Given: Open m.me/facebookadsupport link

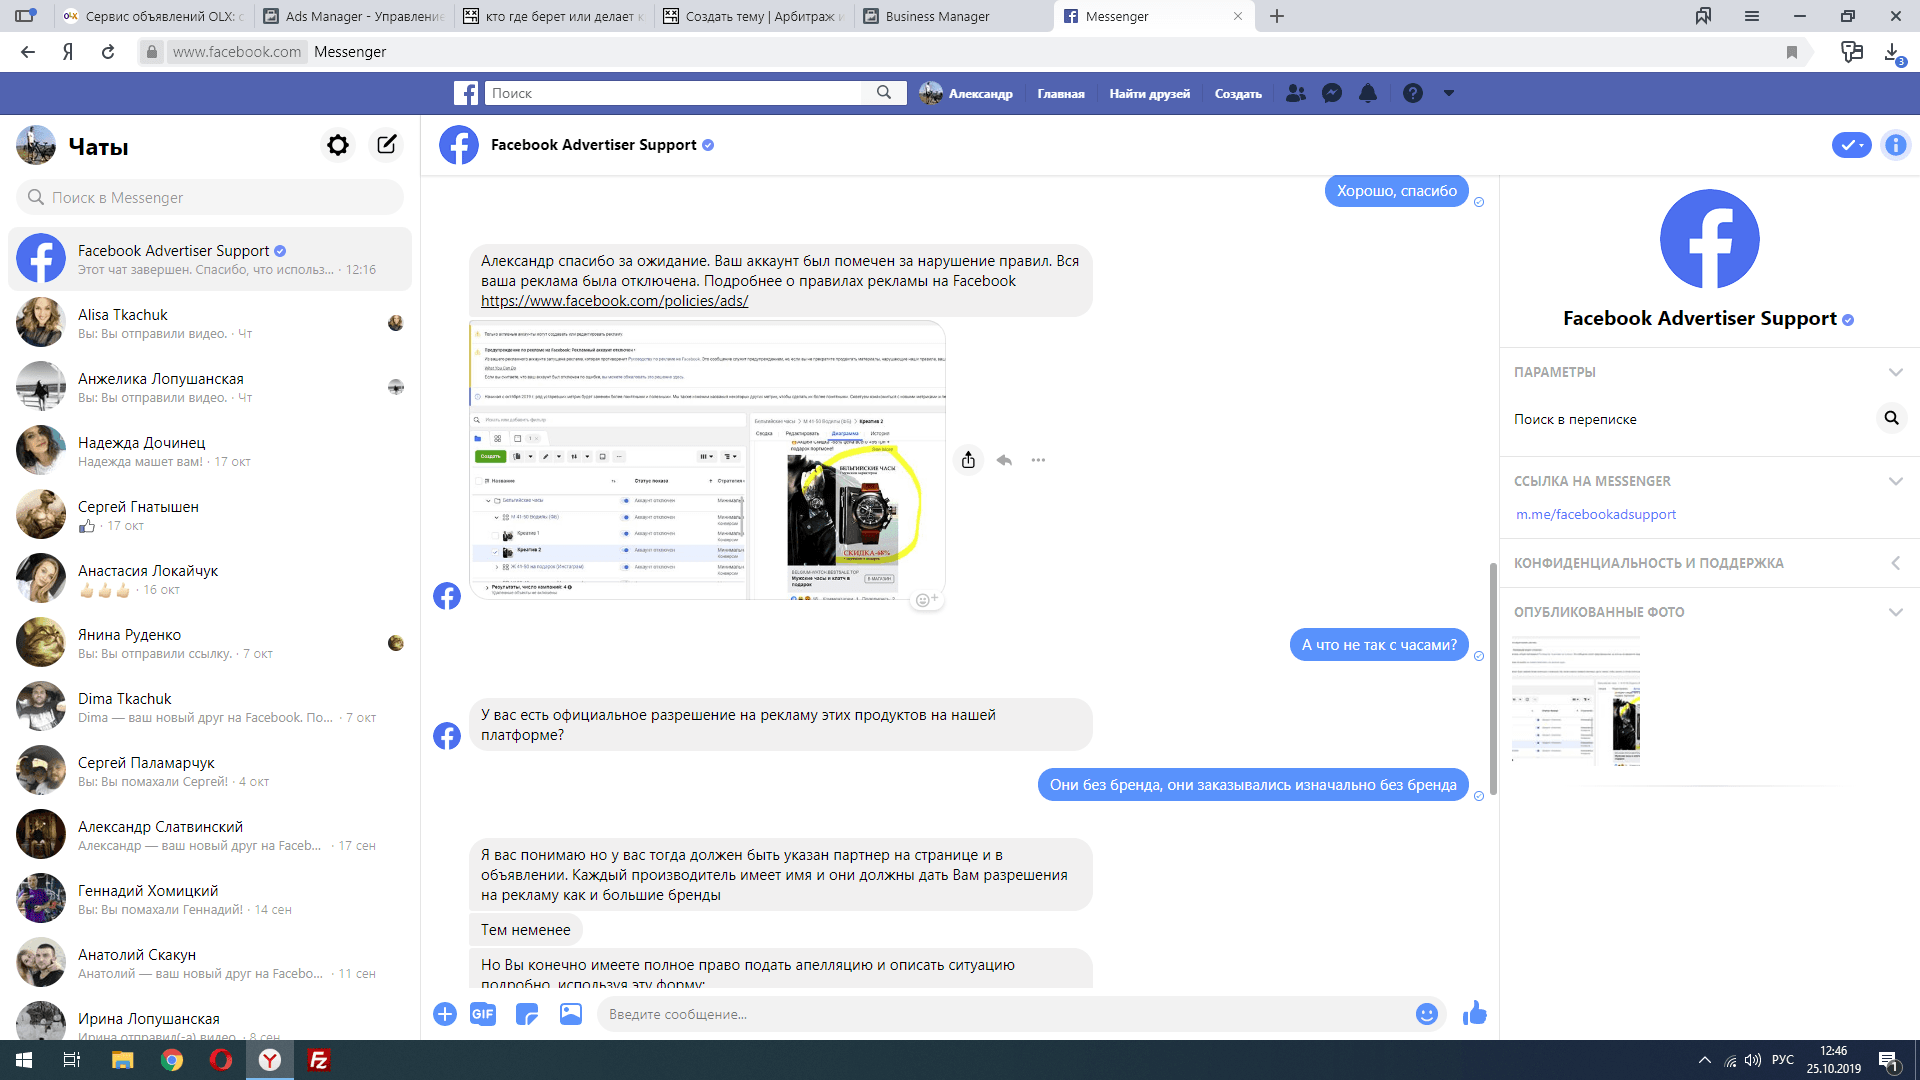Looking at the screenshot, I should pos(1596,514).
